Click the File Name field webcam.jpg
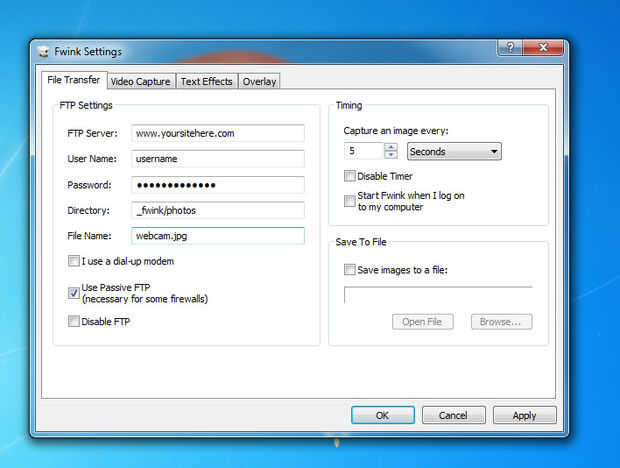This screenshot has width=620, height=468. 218,236
